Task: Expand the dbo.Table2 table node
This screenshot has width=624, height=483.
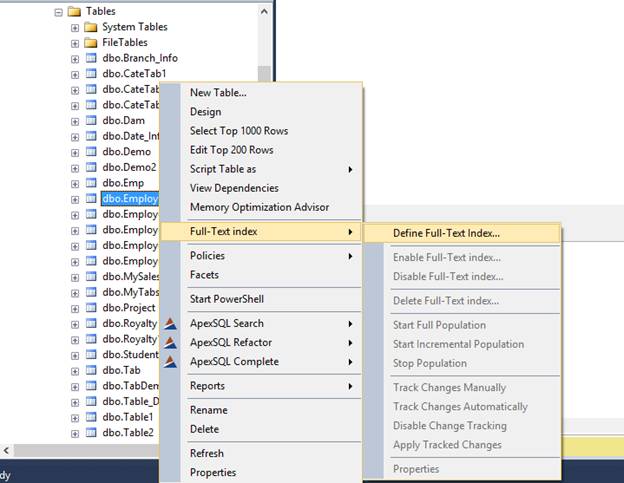Action: pyautogui.click(x=75, y=434)
